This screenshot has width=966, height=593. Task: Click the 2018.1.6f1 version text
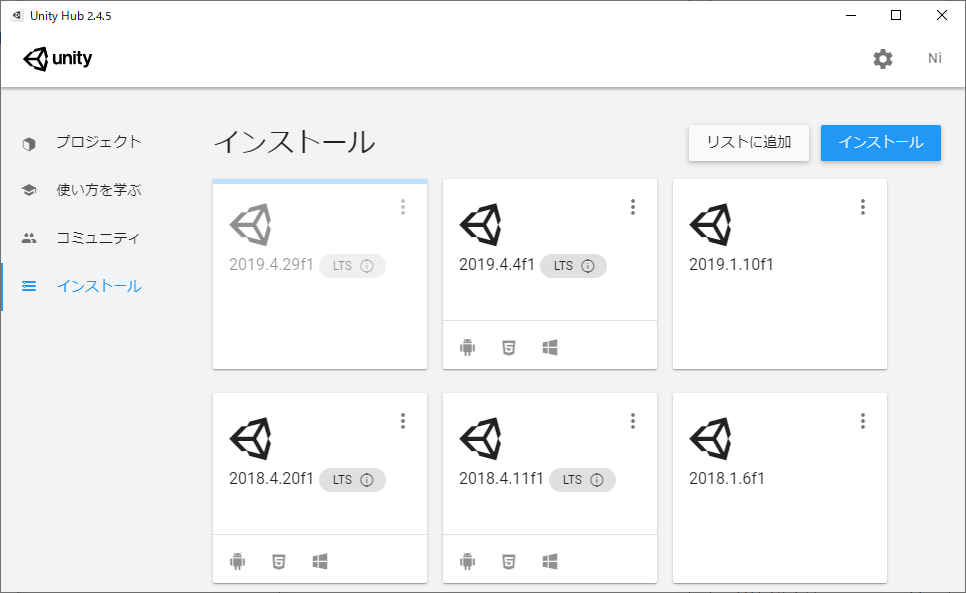point(726,478)
